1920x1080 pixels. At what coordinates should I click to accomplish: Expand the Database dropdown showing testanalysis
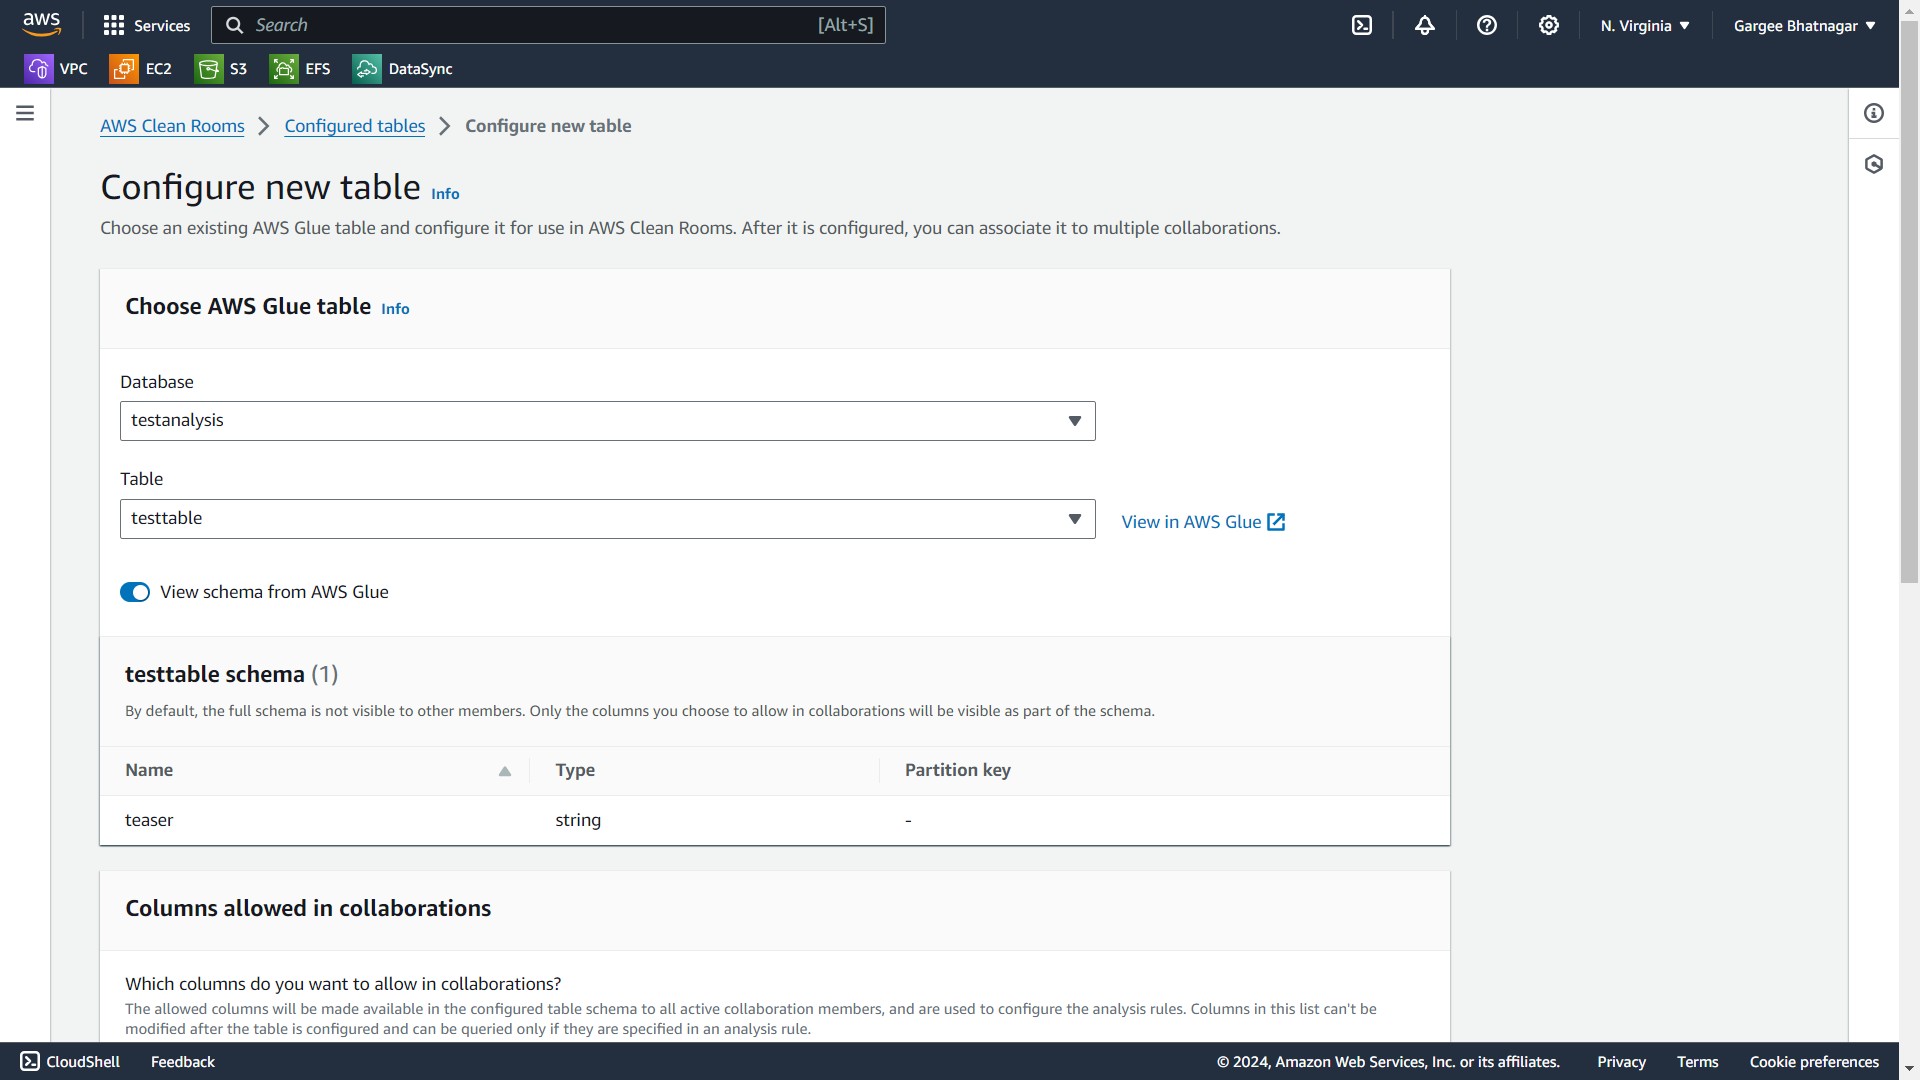(607, 421)
